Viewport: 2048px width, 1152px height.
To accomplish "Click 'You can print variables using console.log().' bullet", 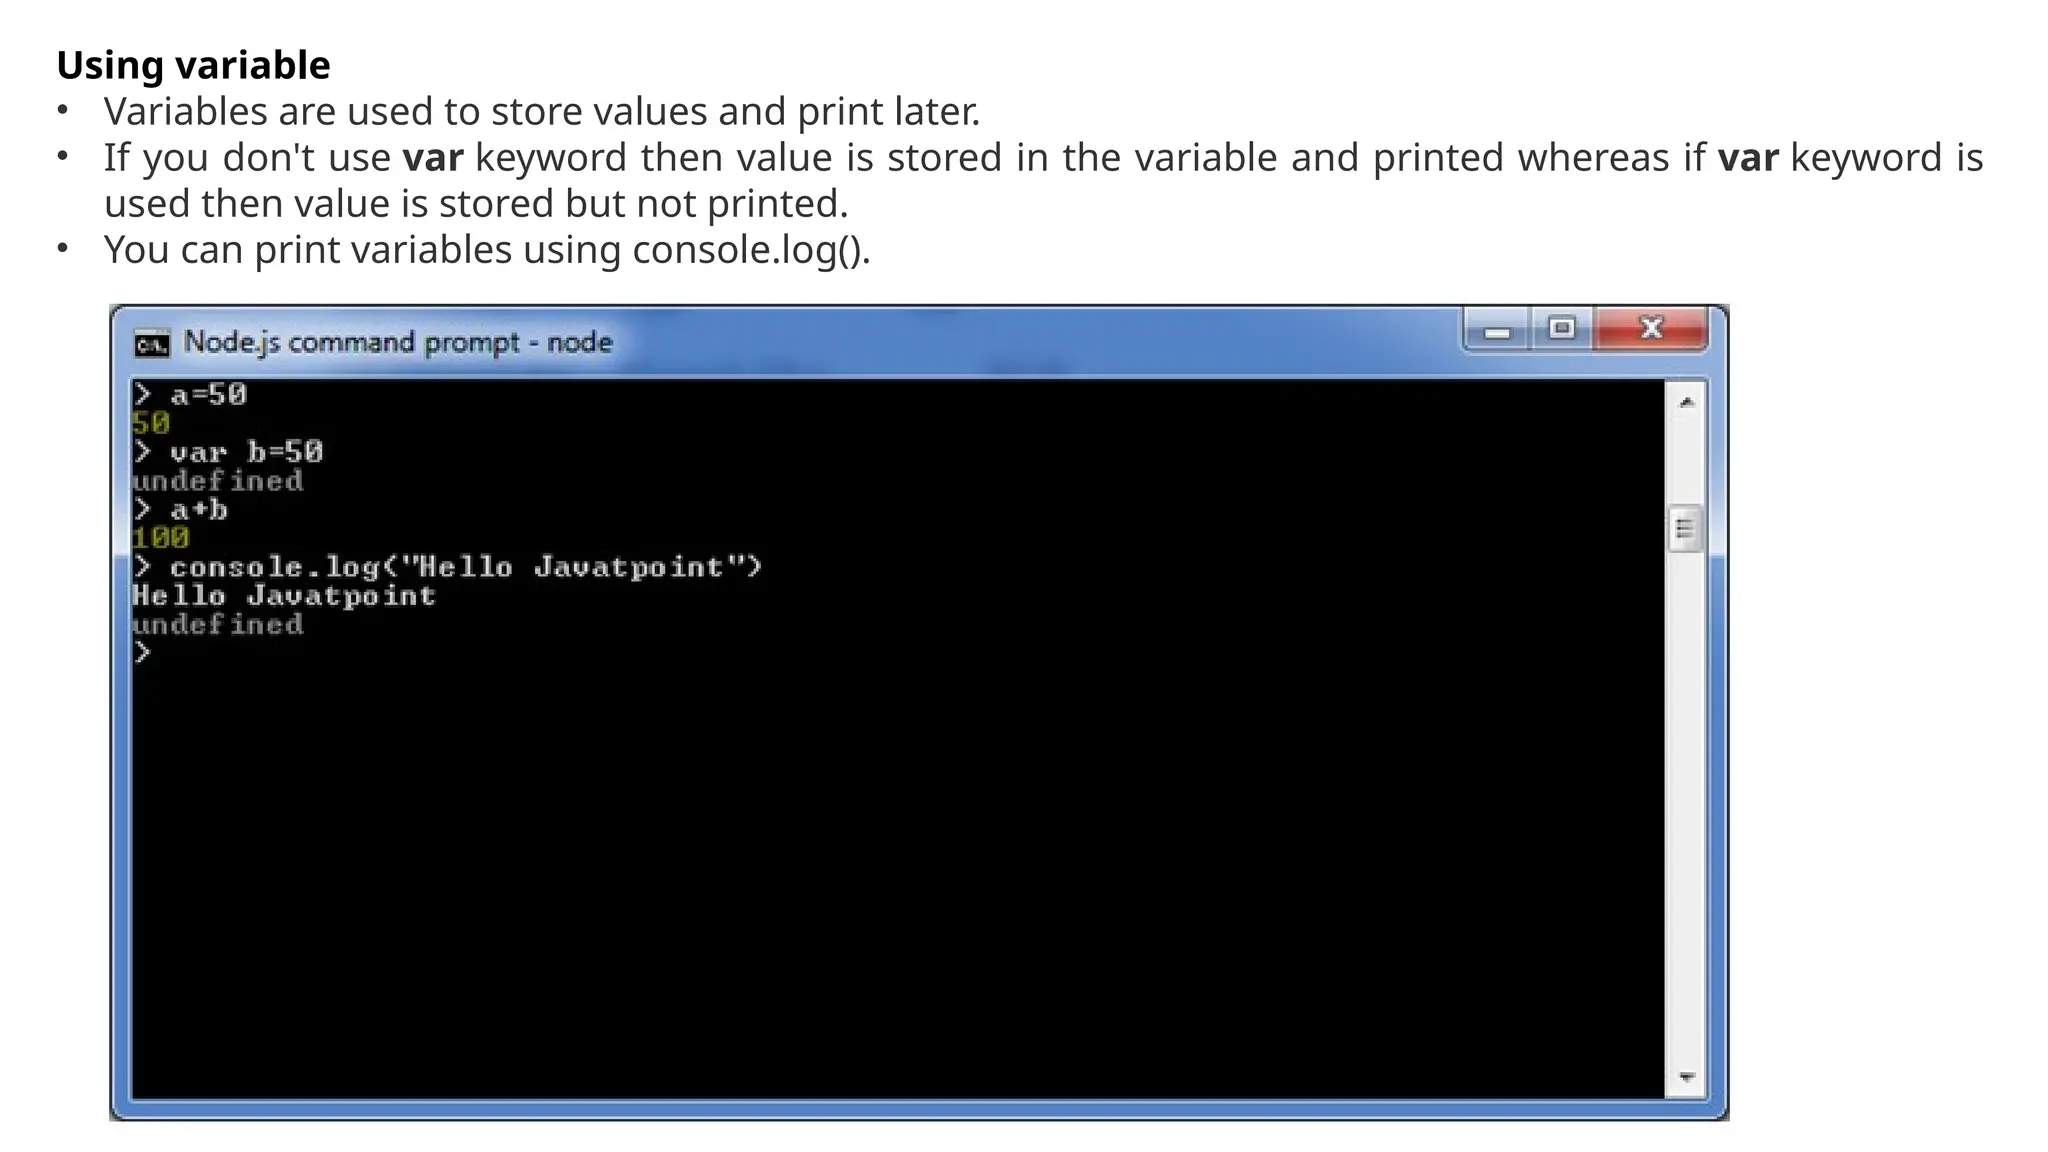I will (x=487, y=249).
